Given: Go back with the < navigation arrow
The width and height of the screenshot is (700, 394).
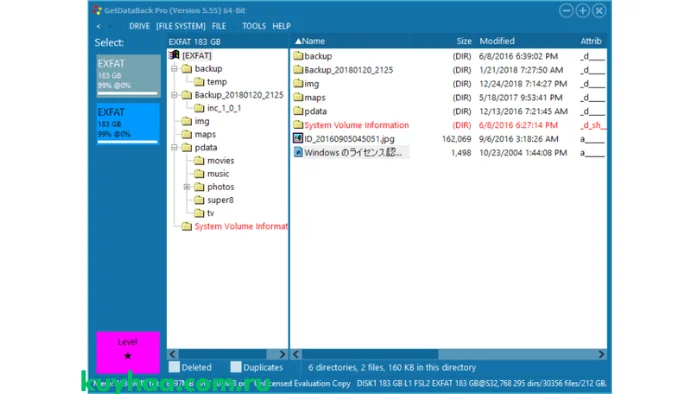Looking at the screenshot, I should (x=98, y=26).
